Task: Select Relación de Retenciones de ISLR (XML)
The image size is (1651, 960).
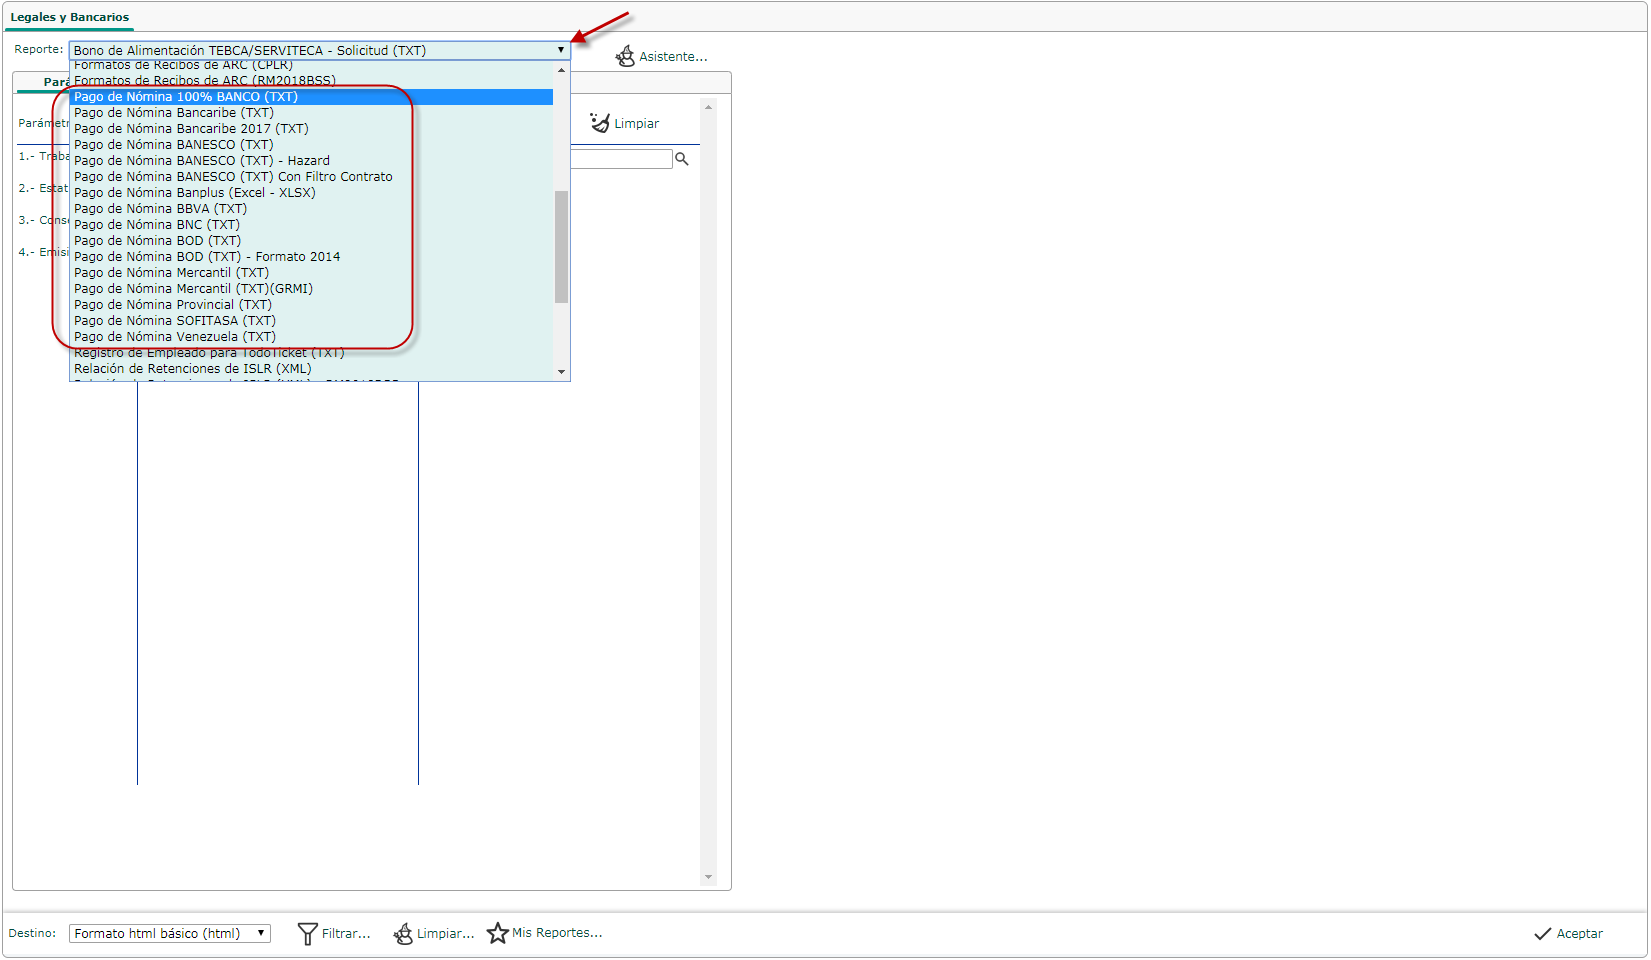Action: pyautogui.click(x=192, y=369)
